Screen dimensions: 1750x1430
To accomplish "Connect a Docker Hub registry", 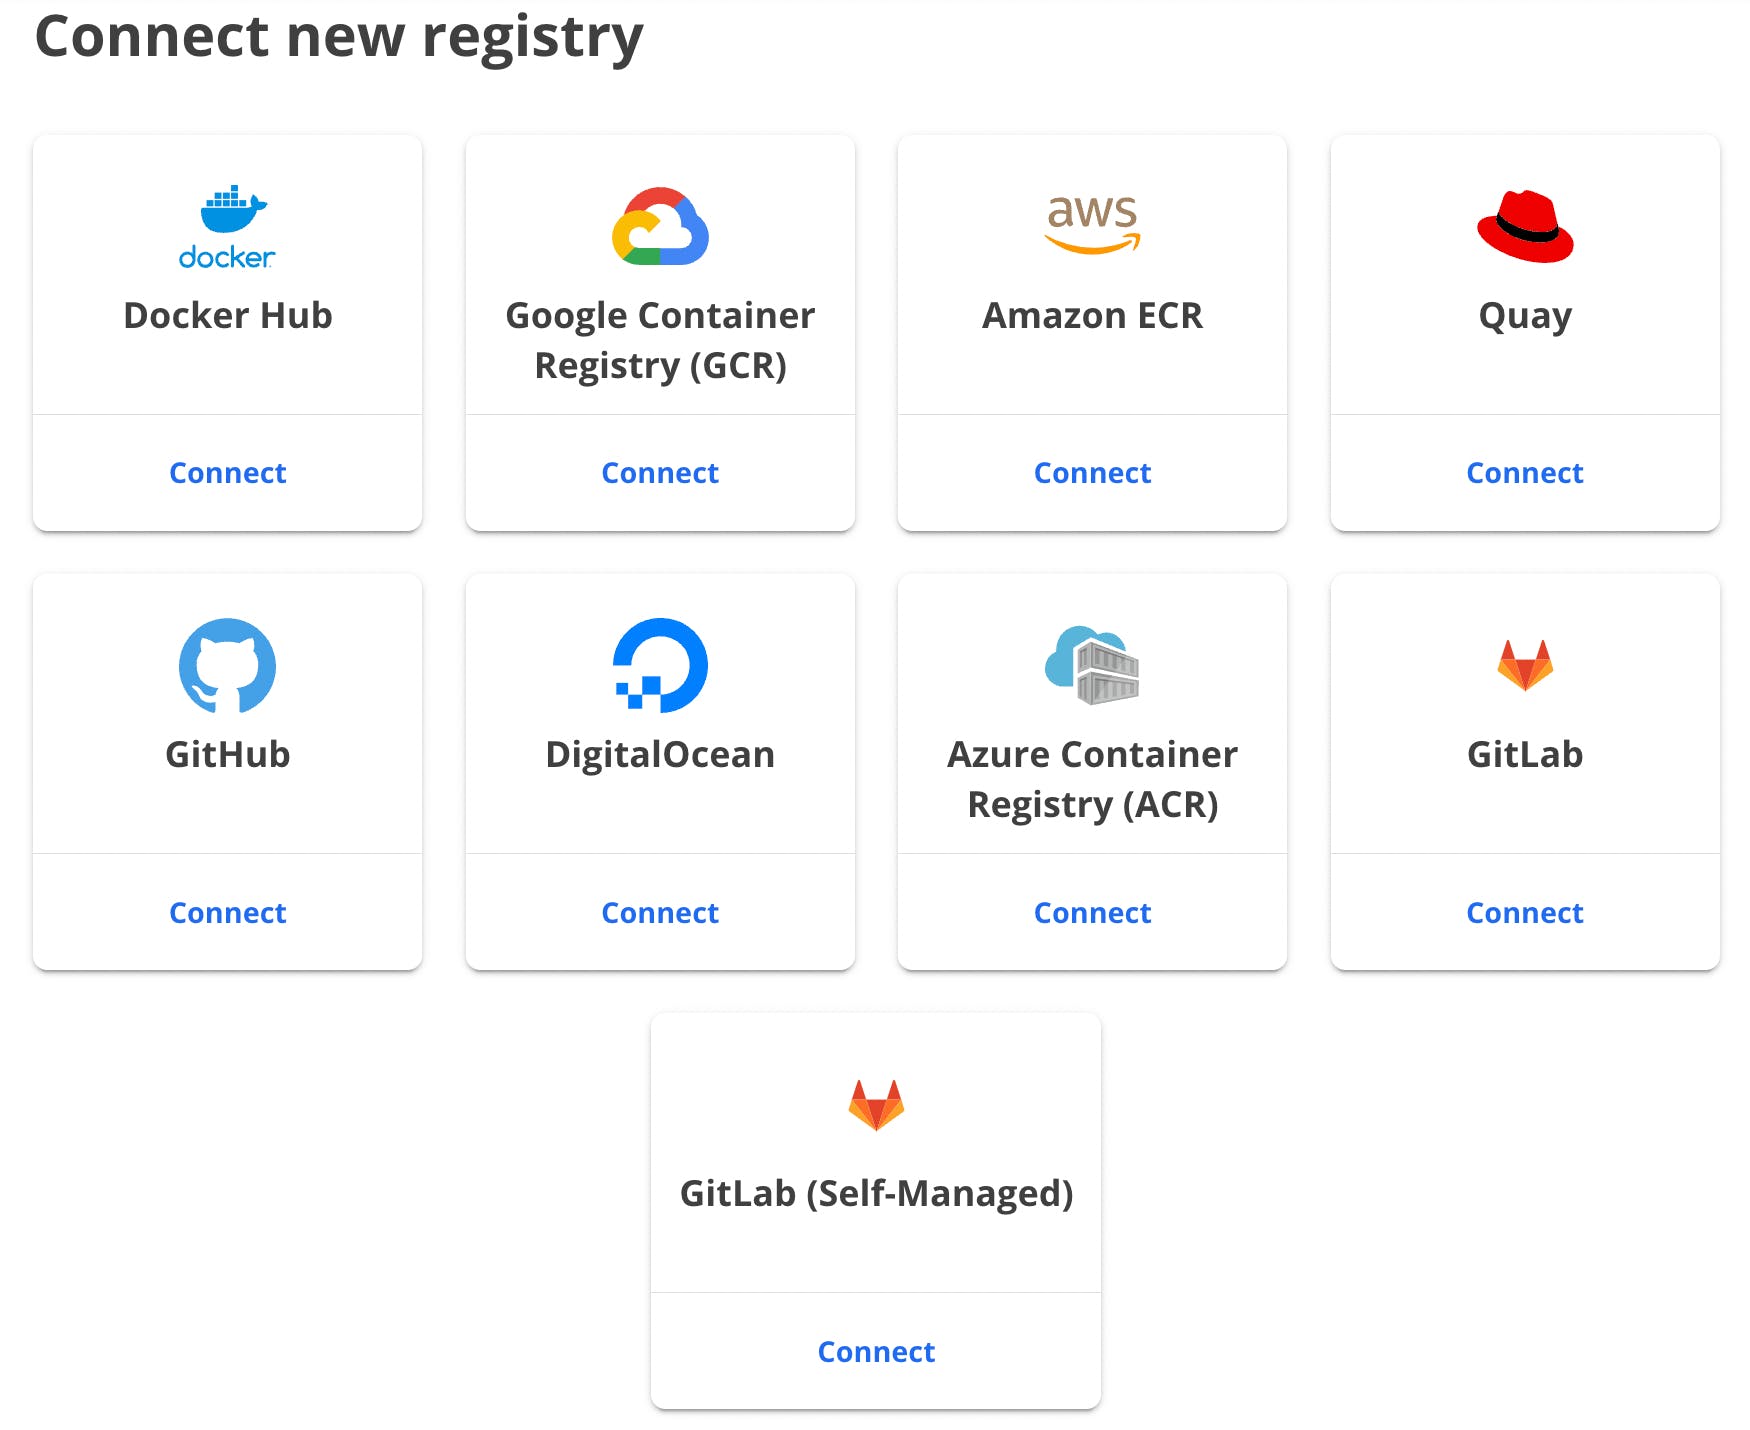I will pyautogui.click(x=228, y=473).
